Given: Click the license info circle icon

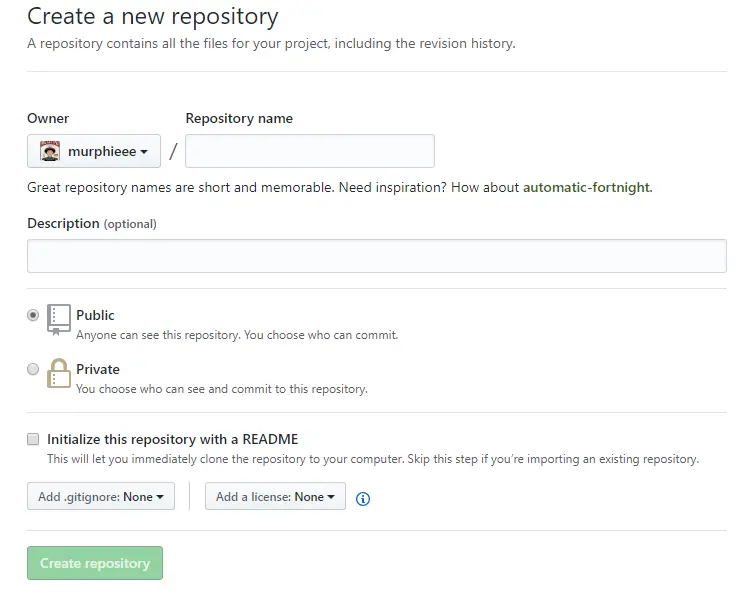Looking at the screenshot, I should tap(363, 498).
